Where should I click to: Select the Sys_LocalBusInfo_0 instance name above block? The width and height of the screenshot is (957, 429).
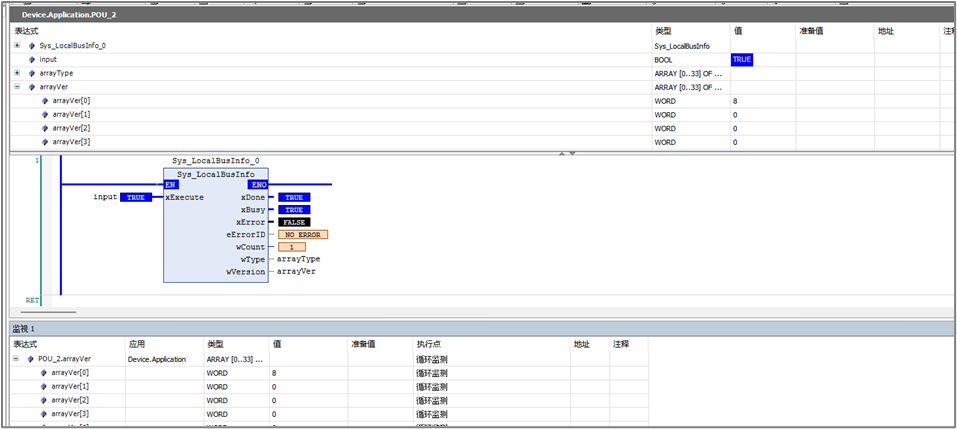point(215,160)
